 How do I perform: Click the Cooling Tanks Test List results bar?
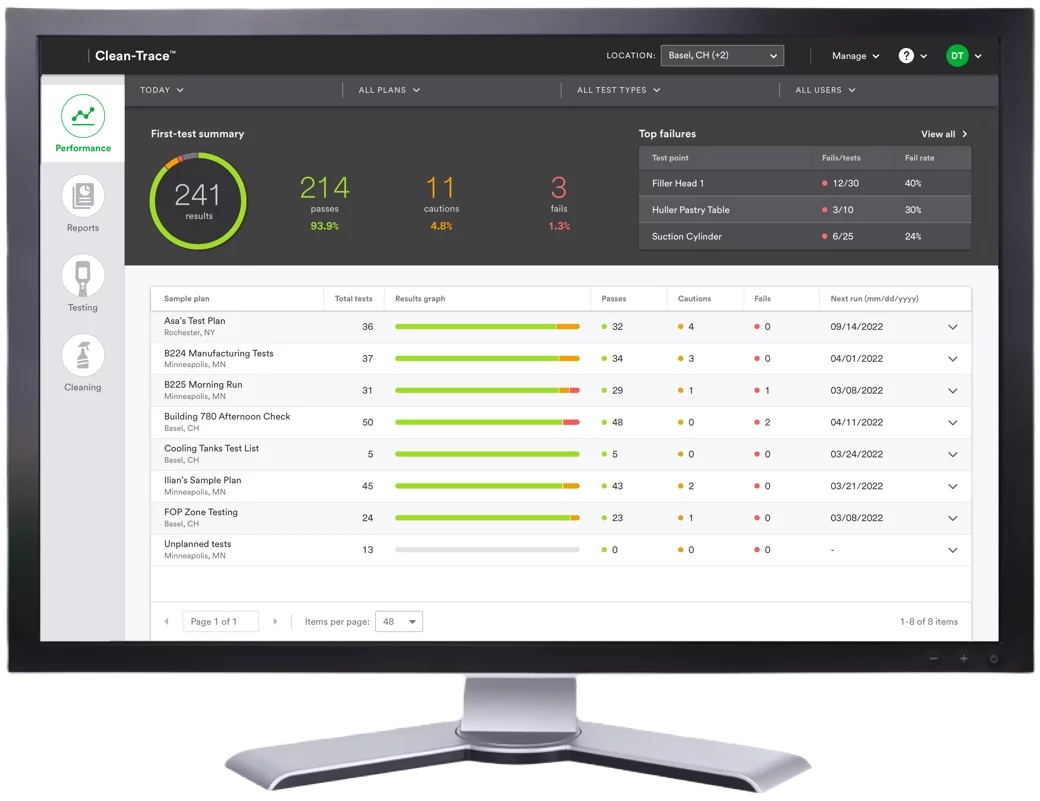[x=487, y=455]
